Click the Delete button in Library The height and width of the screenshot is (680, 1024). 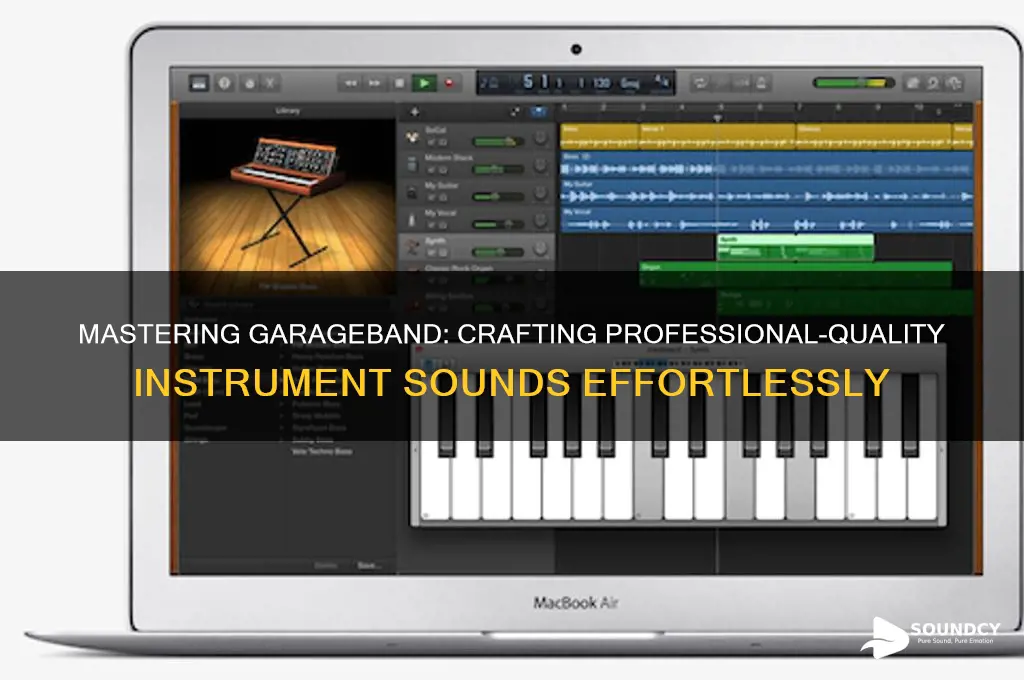tap(325, 565)
